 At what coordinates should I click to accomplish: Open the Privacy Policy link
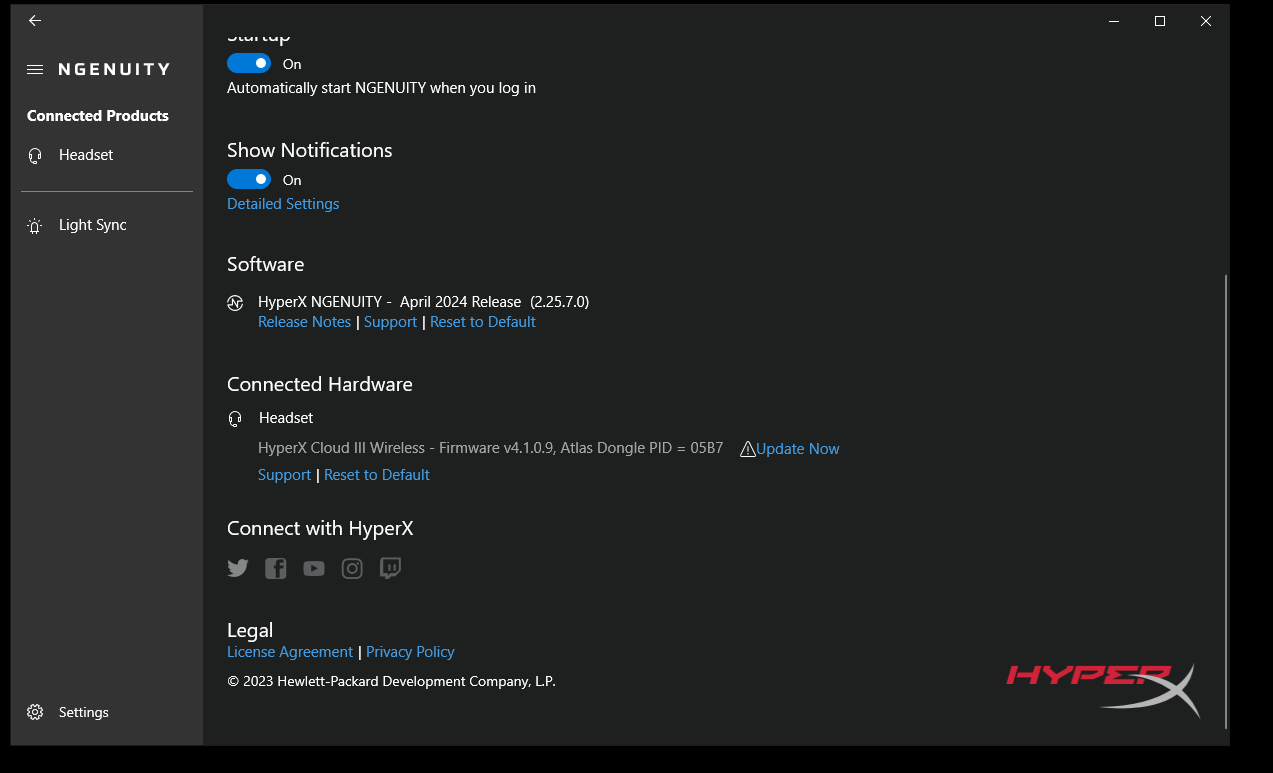tap(410, 652)
